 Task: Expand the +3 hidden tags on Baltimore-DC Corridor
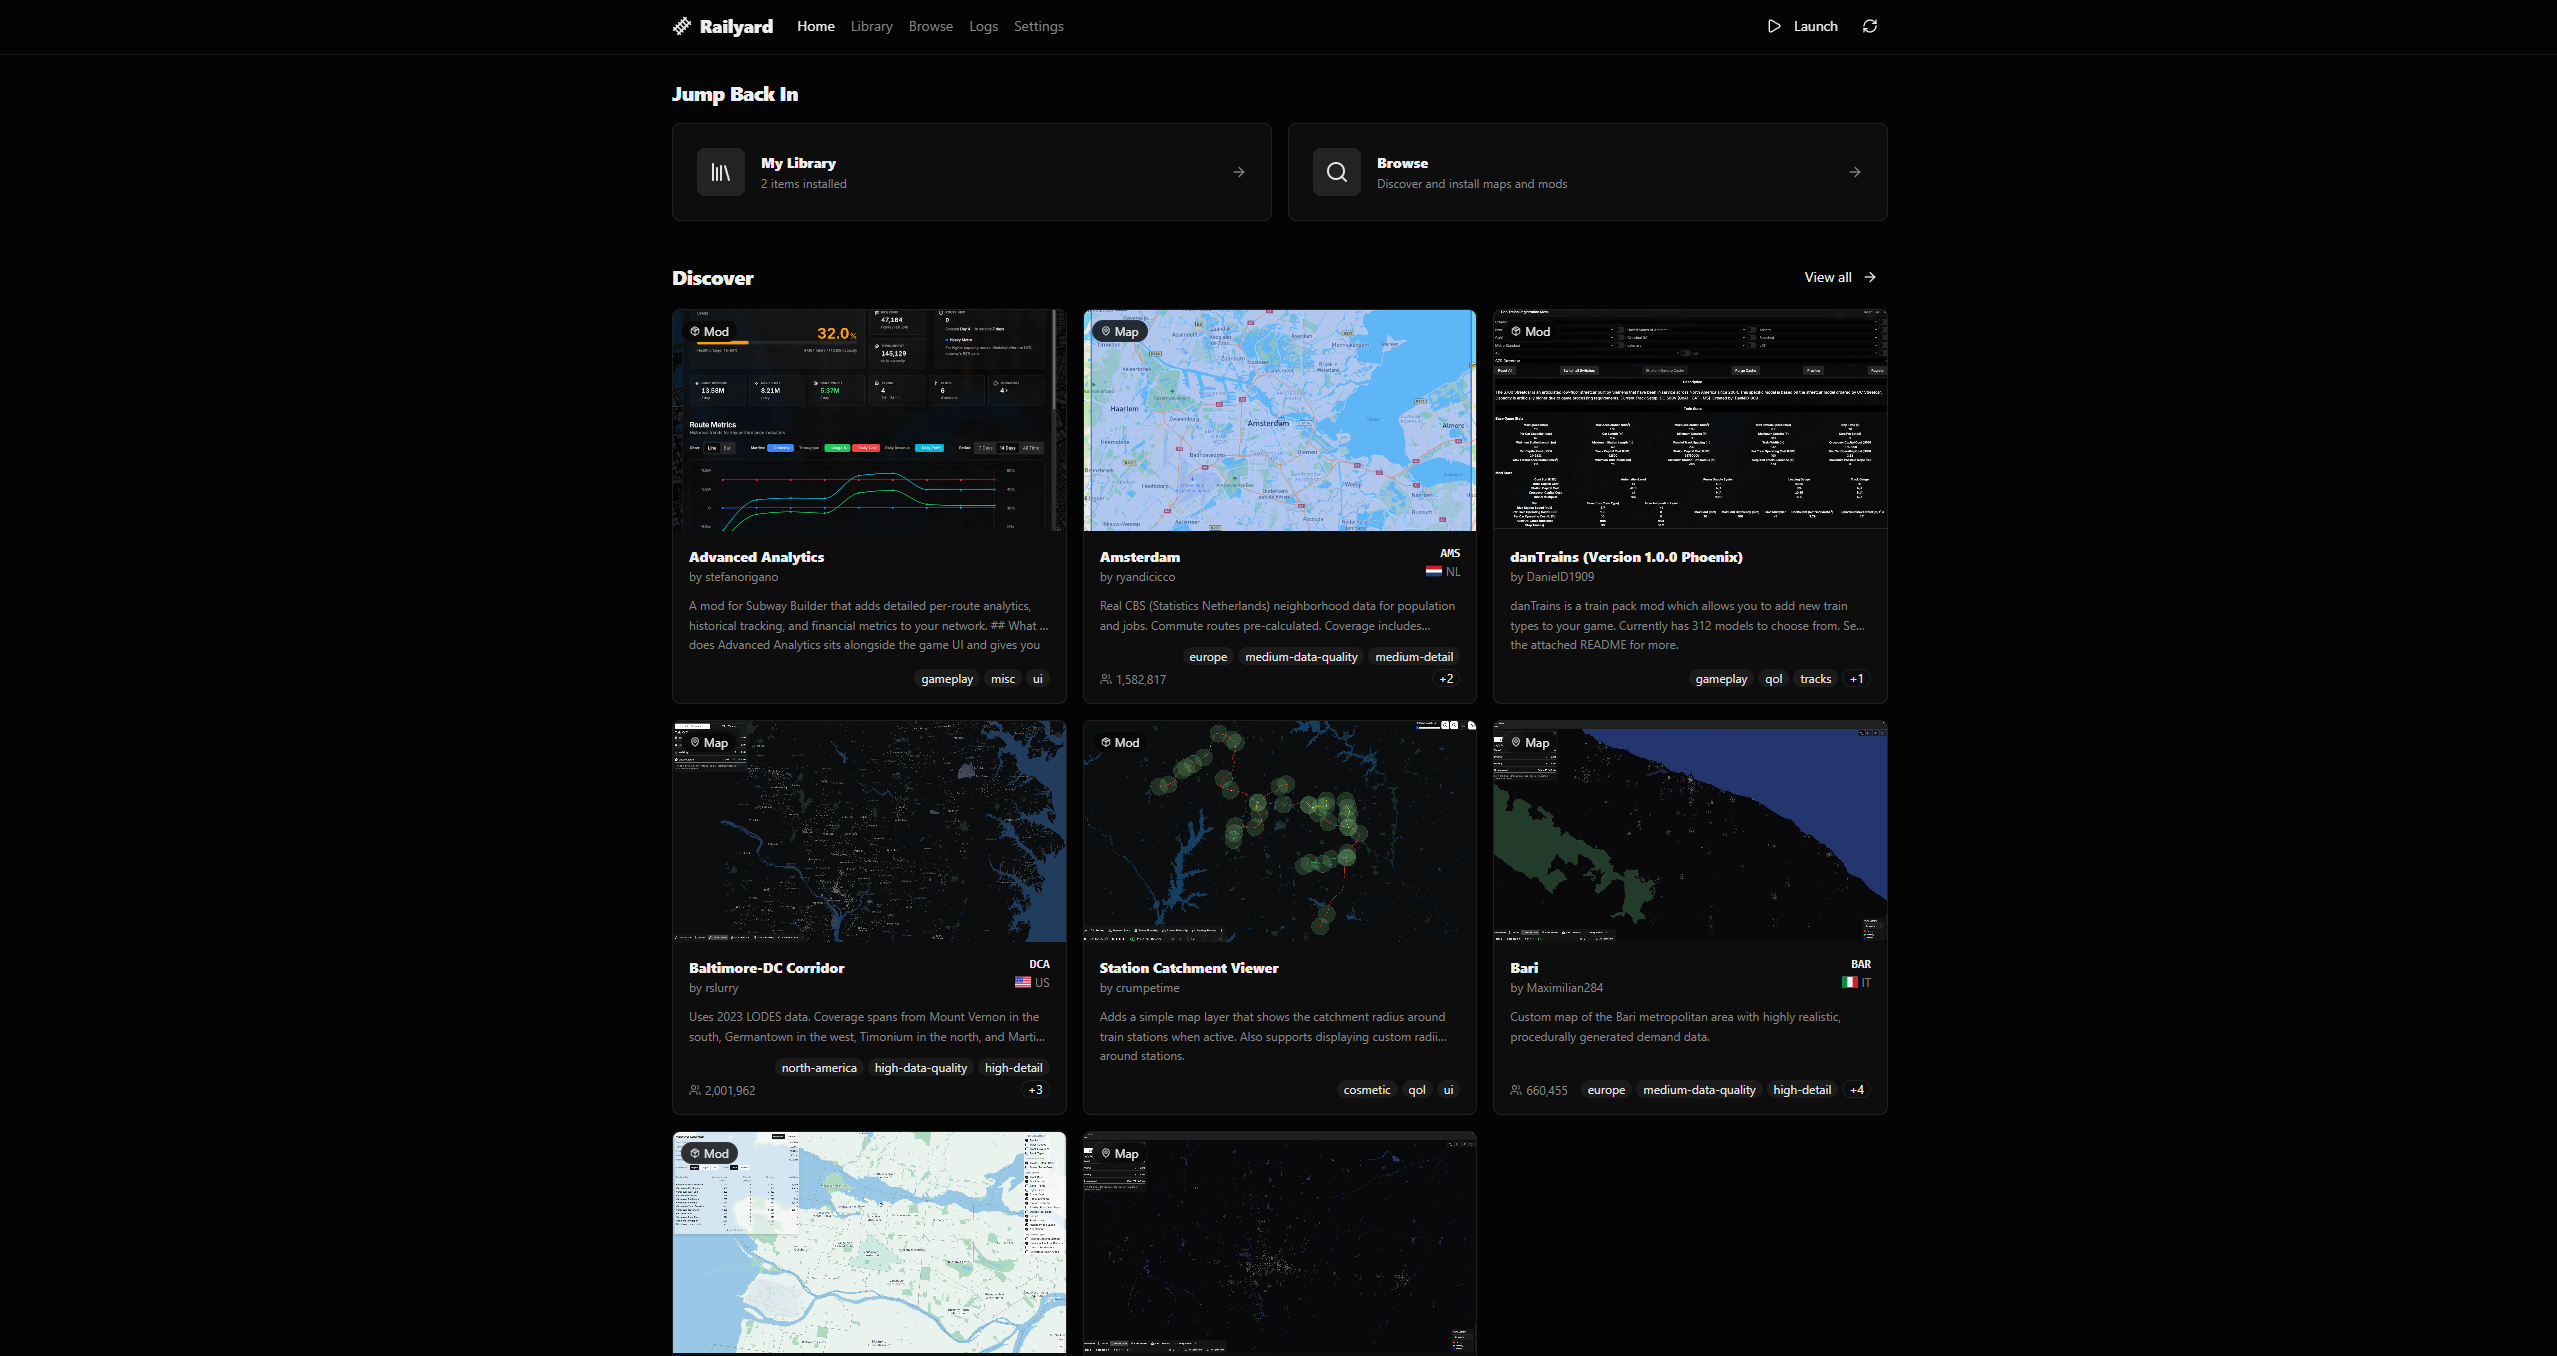coord(1035,1090)
